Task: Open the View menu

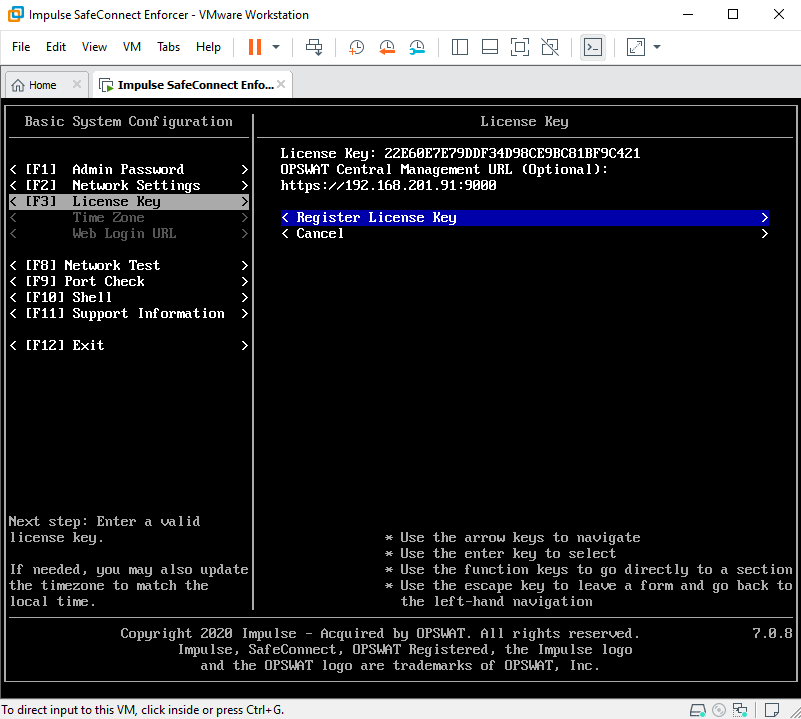Action: point(95,47)
